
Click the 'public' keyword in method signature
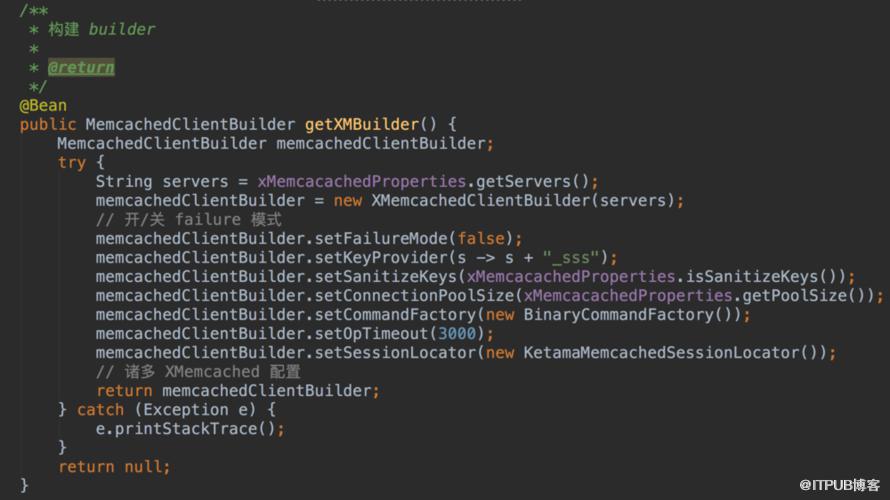[48, 125]
